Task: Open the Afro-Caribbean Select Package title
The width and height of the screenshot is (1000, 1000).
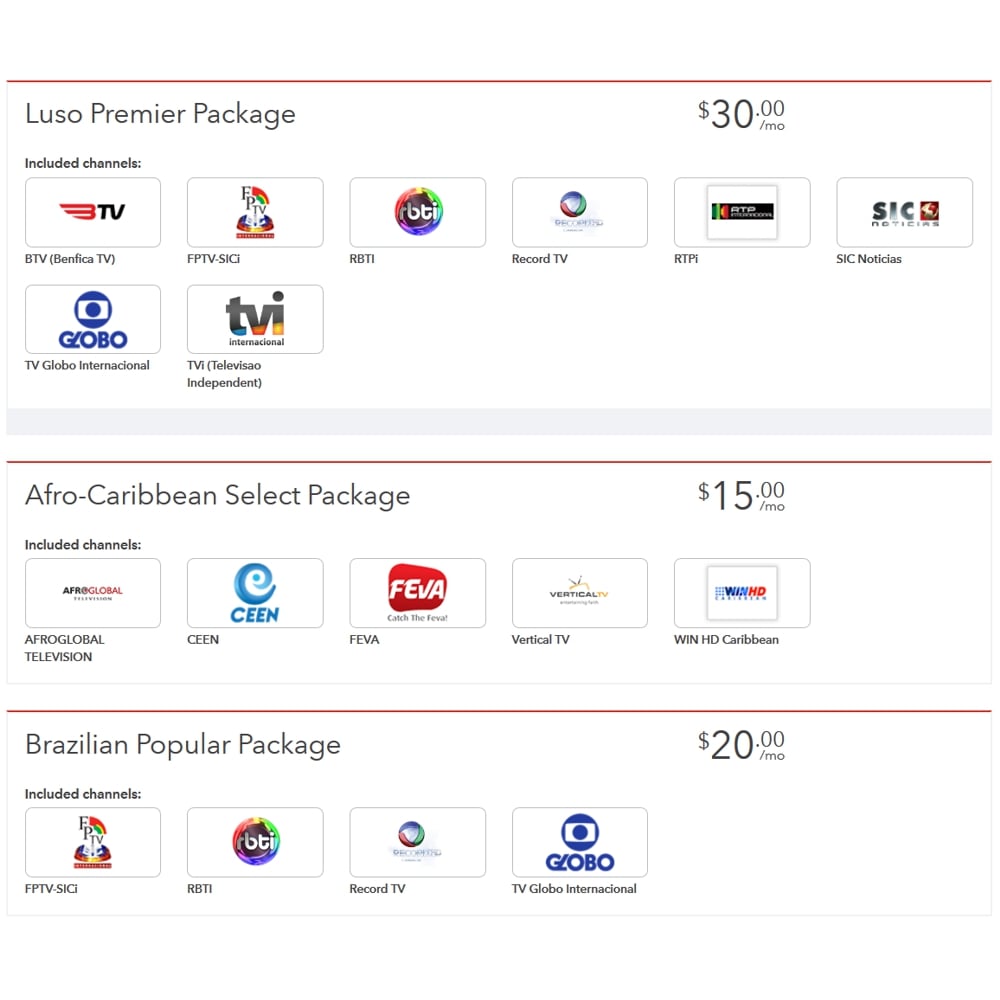Action: point(217,495)
